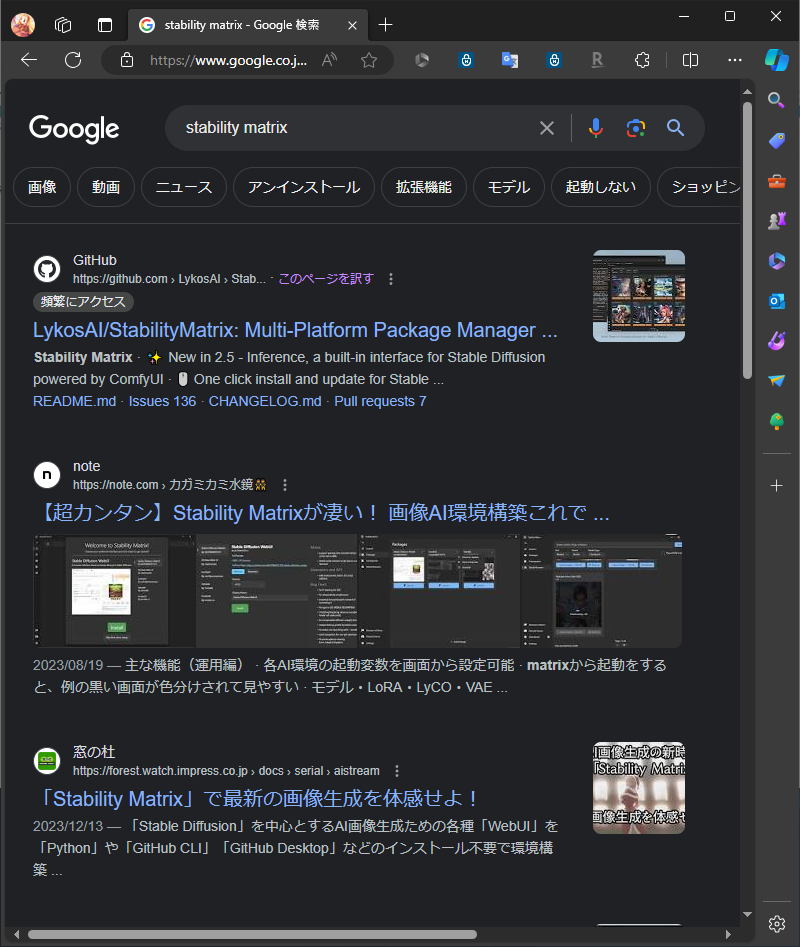Click the address bar URL
The height and width of the screenshot is (947, 800).
point(228,60)
